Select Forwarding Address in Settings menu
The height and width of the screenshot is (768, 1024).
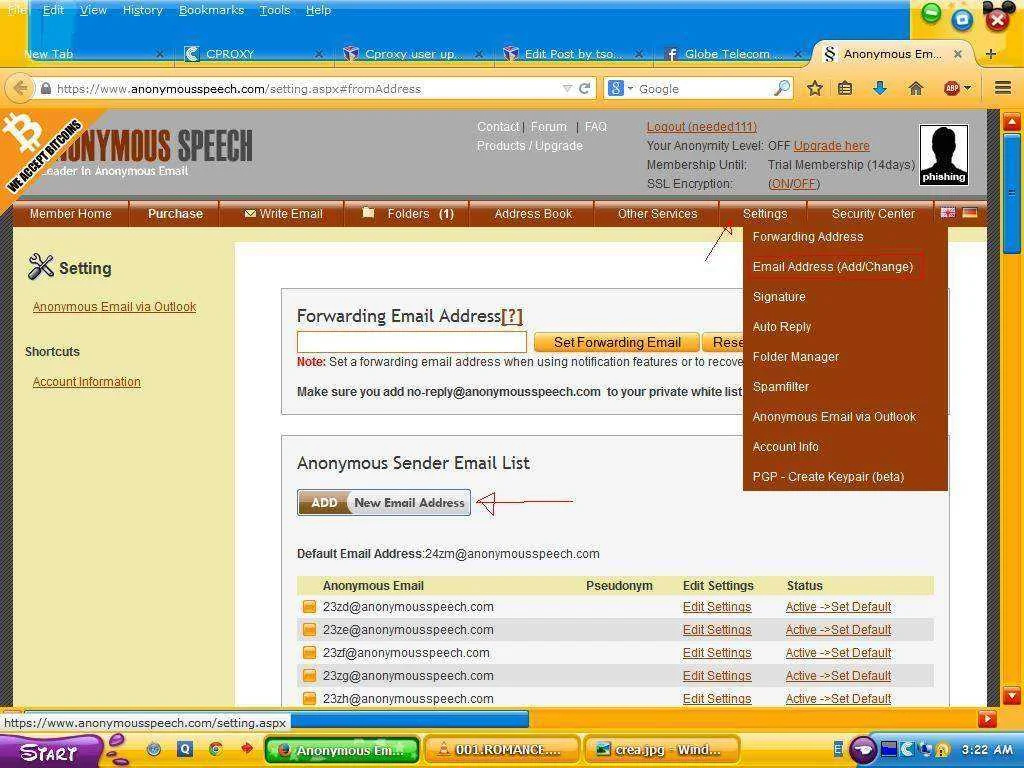[x=808, y=236]
